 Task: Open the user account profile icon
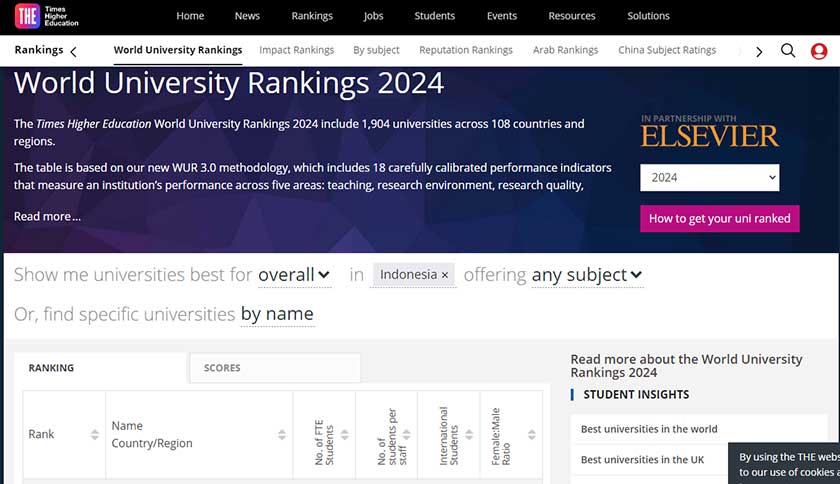pos(819,51)
